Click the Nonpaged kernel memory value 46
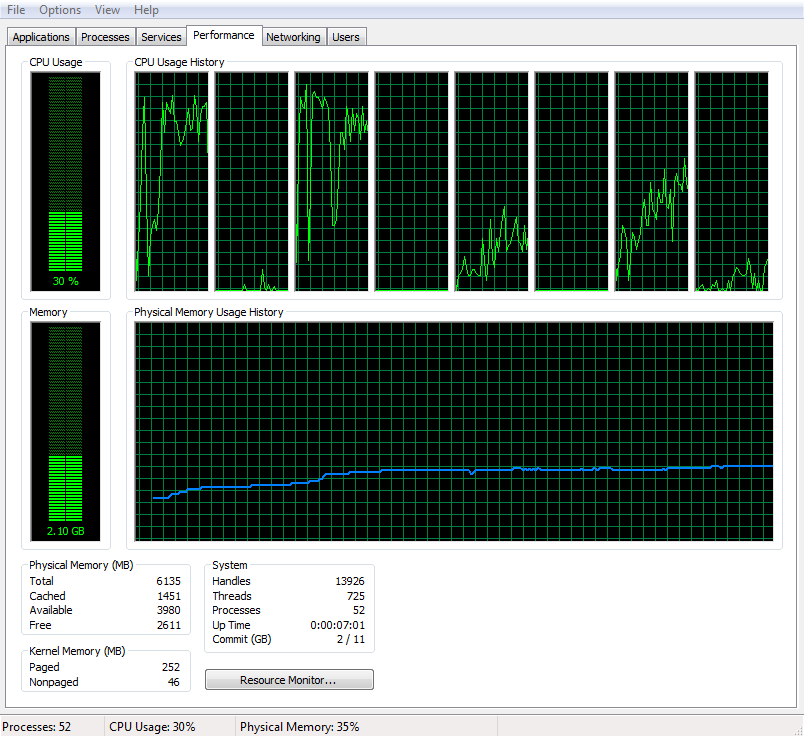 (174, 682)
